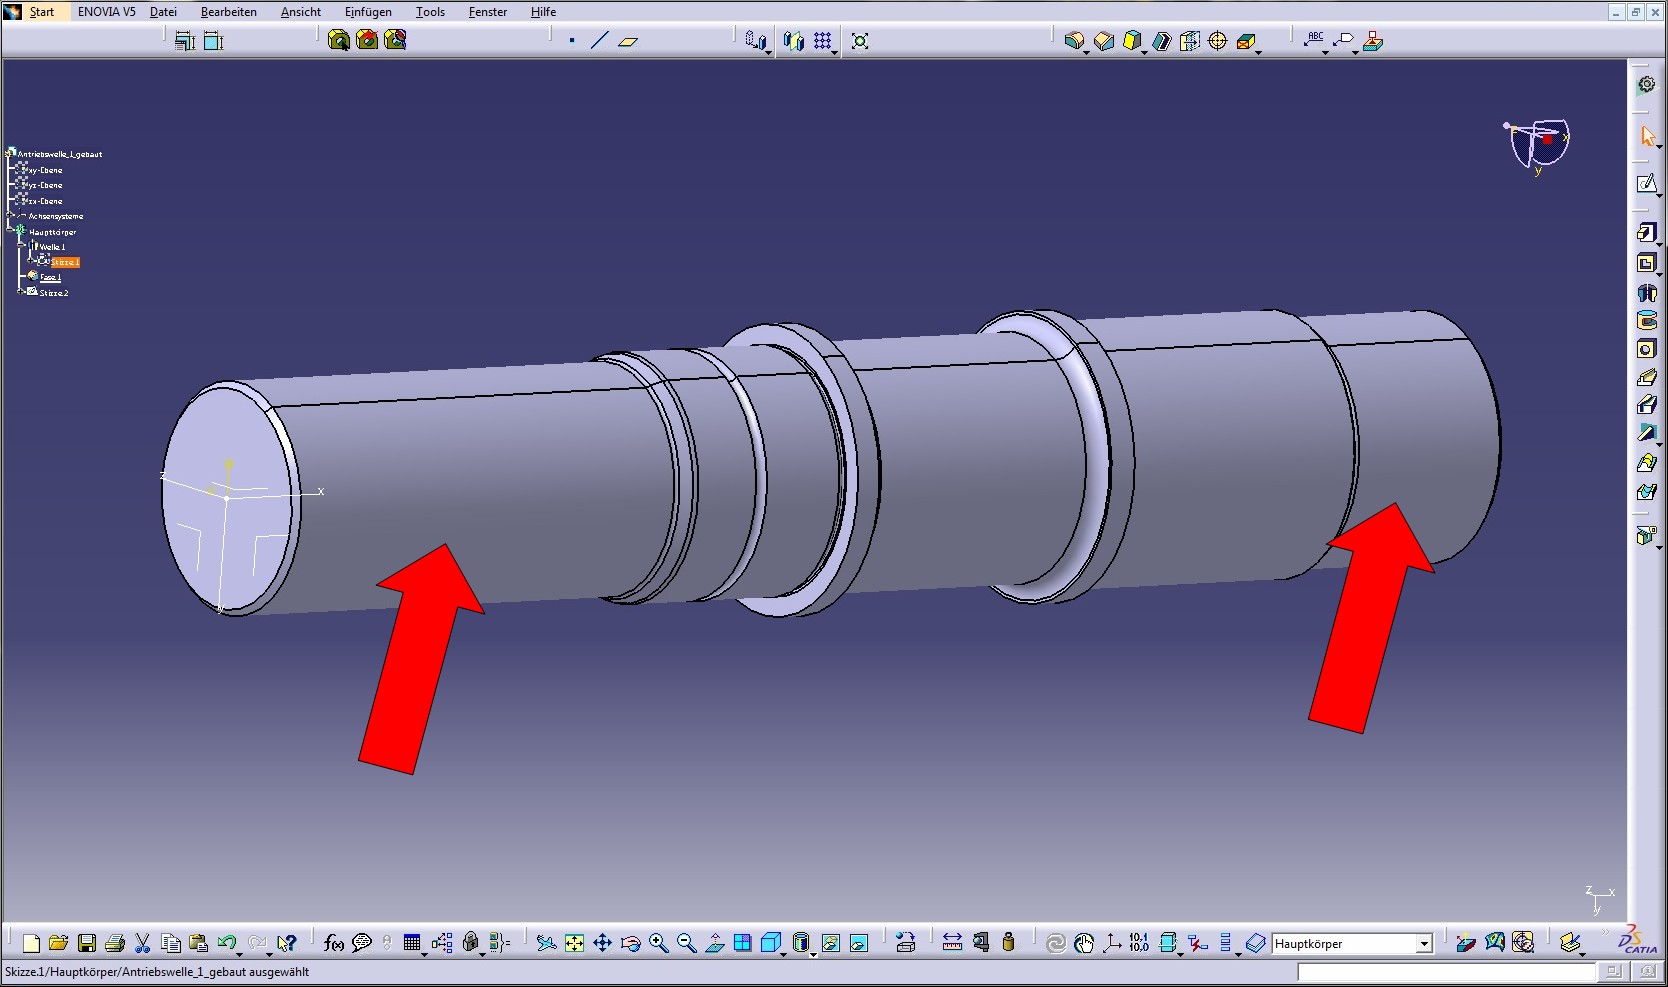
Task: Collapse the Welle.1 tree node
Action: [22, 246]
